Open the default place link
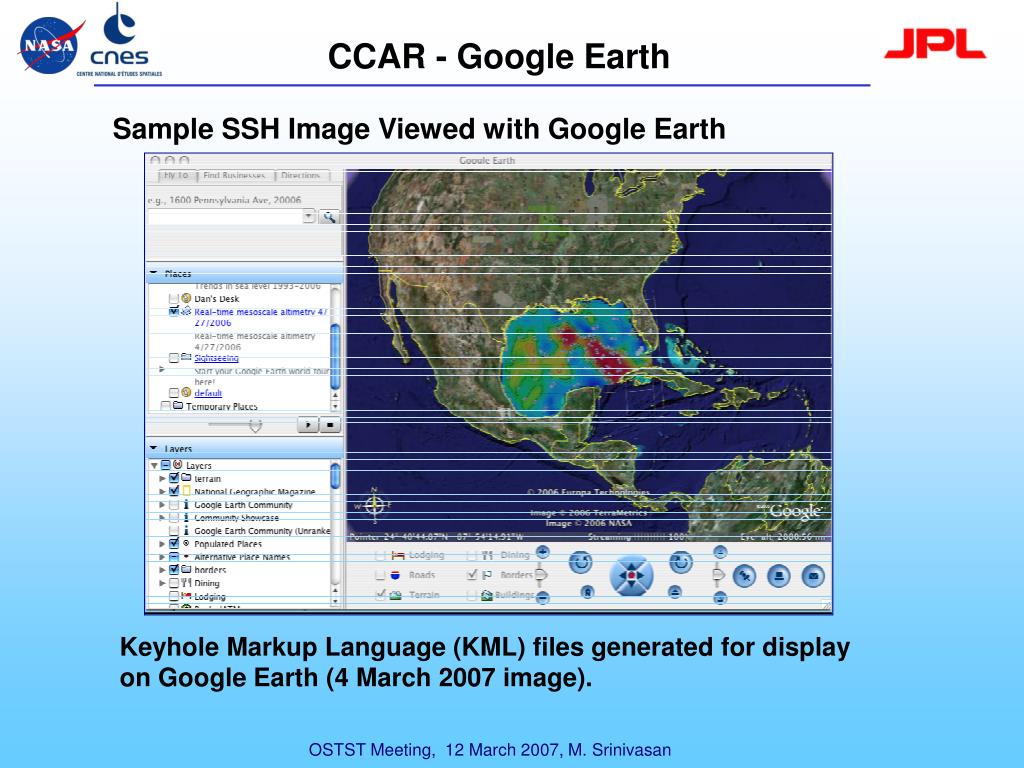The width and height of the screenshot is (1024, 768). pyautogui.click(x=208, y=392)
